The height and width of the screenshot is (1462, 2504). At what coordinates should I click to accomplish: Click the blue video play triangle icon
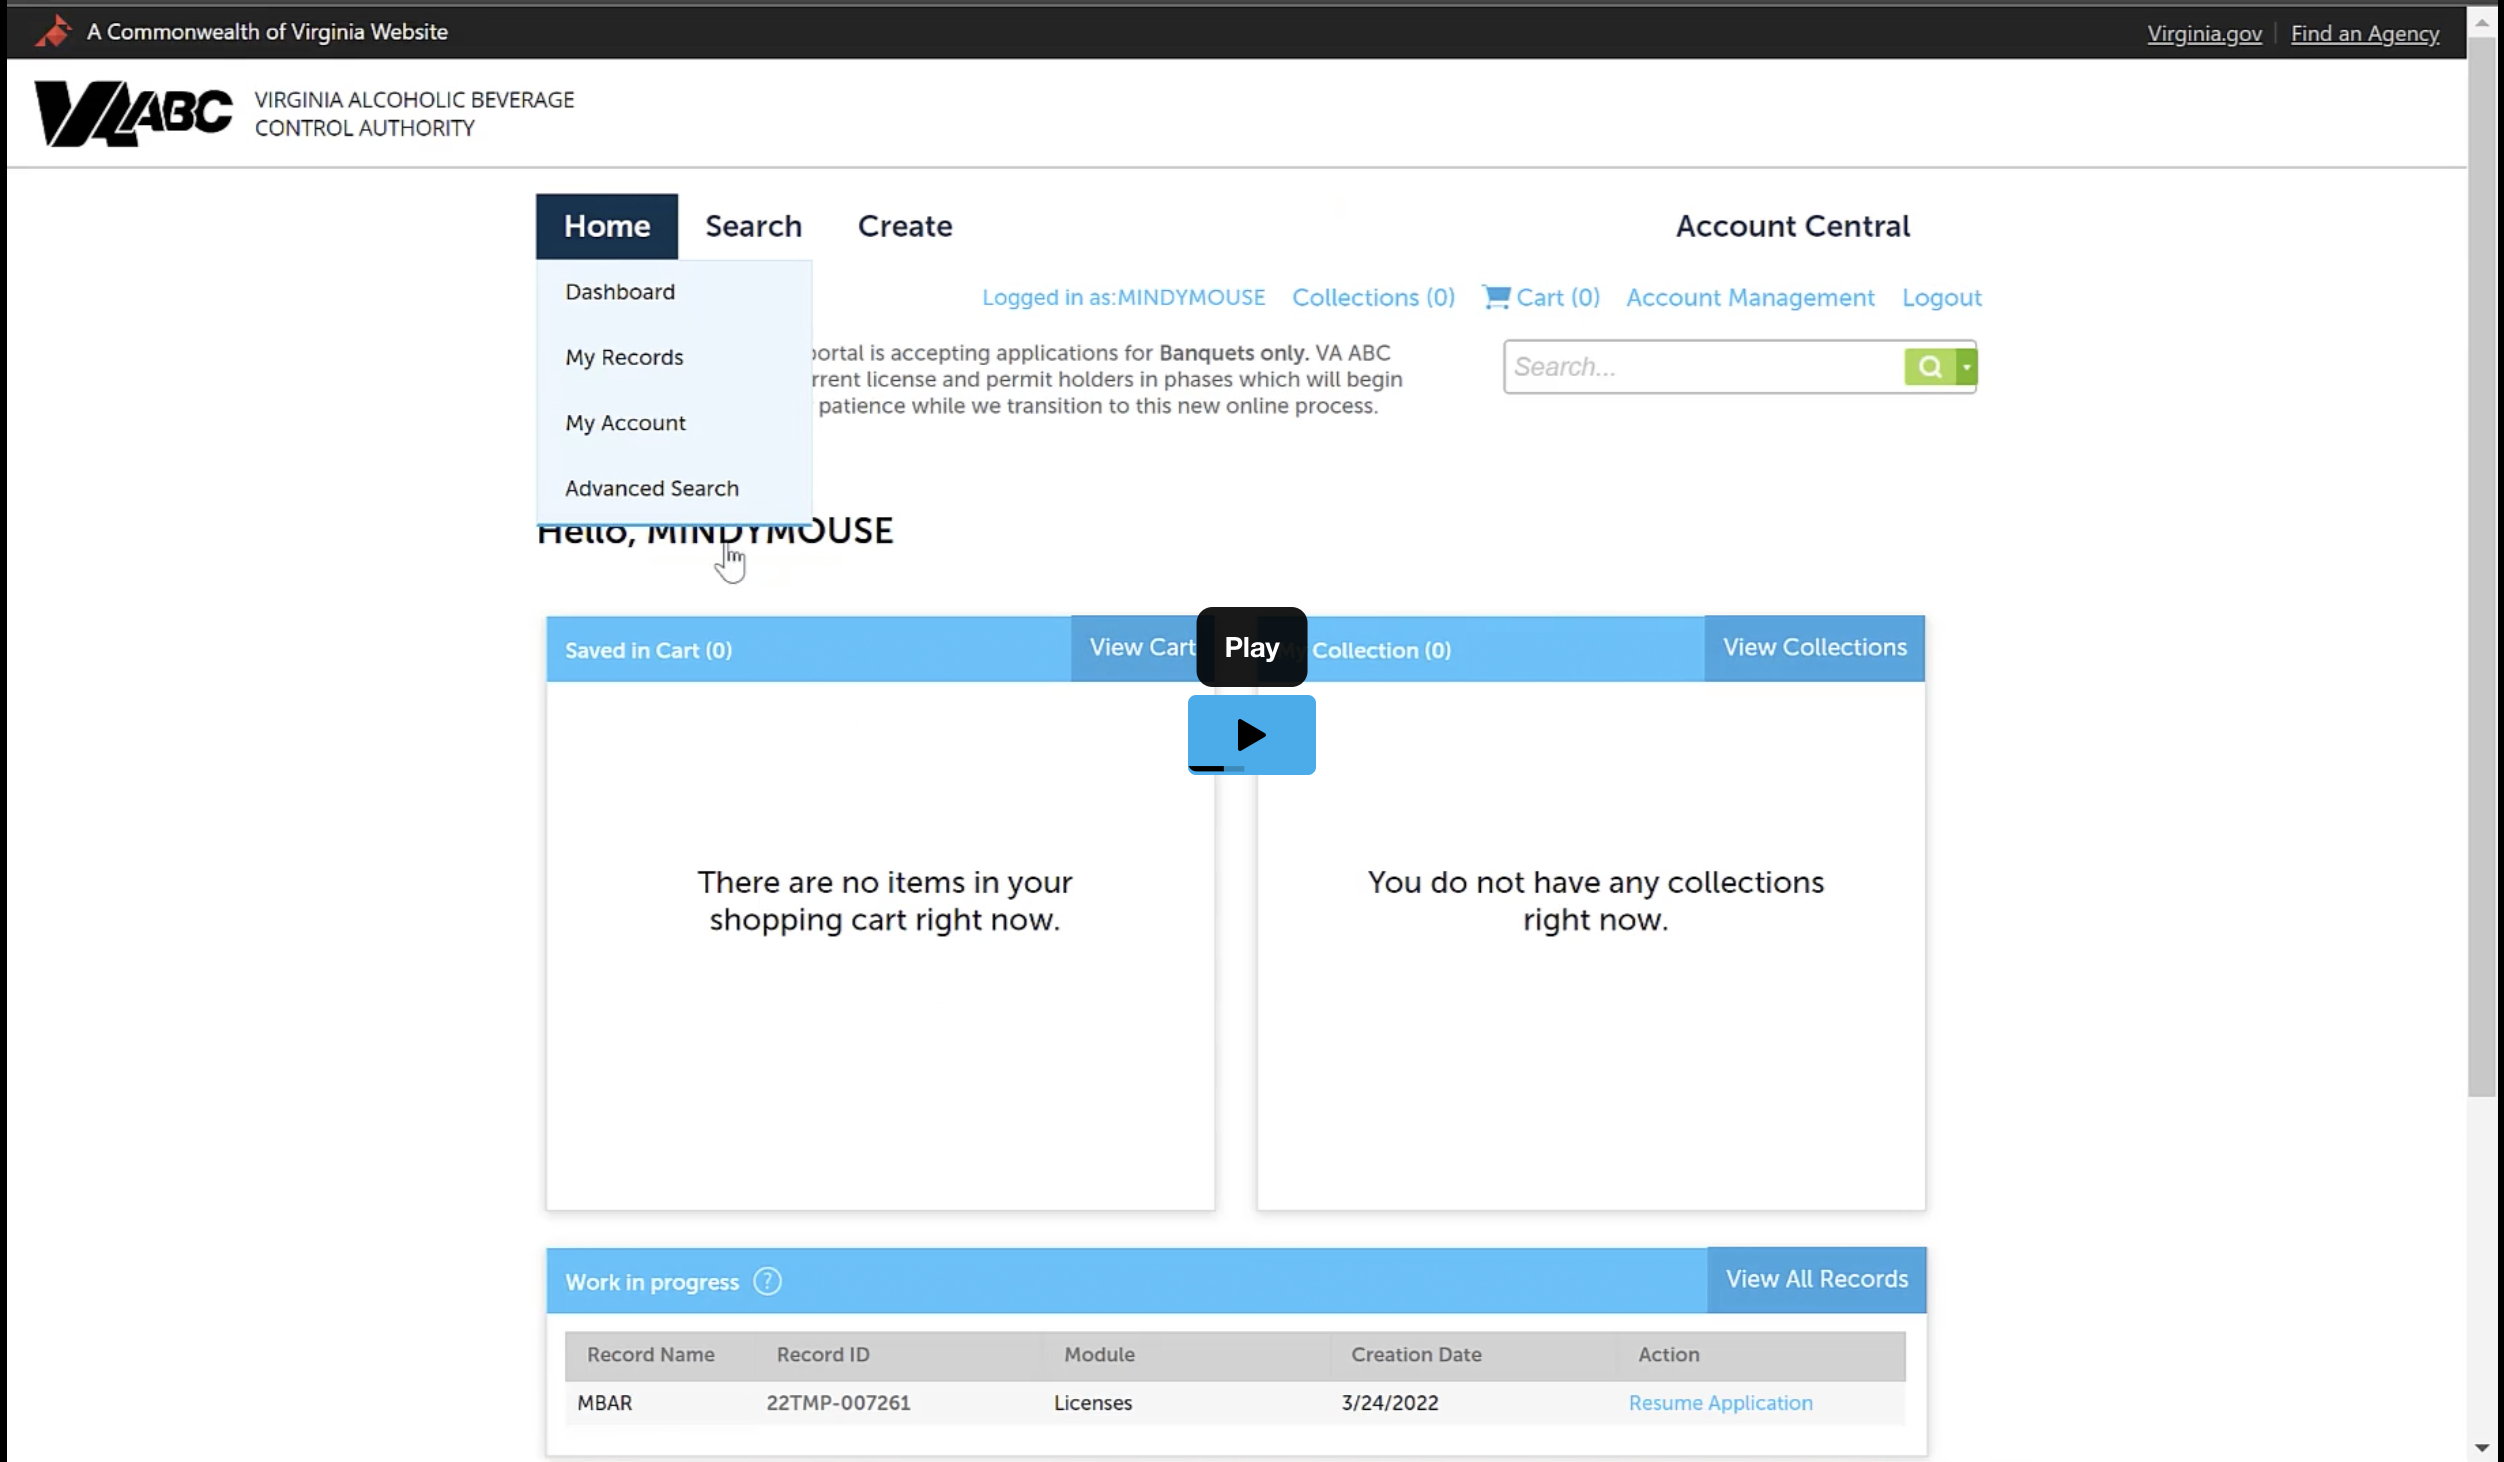(1251, 735)
